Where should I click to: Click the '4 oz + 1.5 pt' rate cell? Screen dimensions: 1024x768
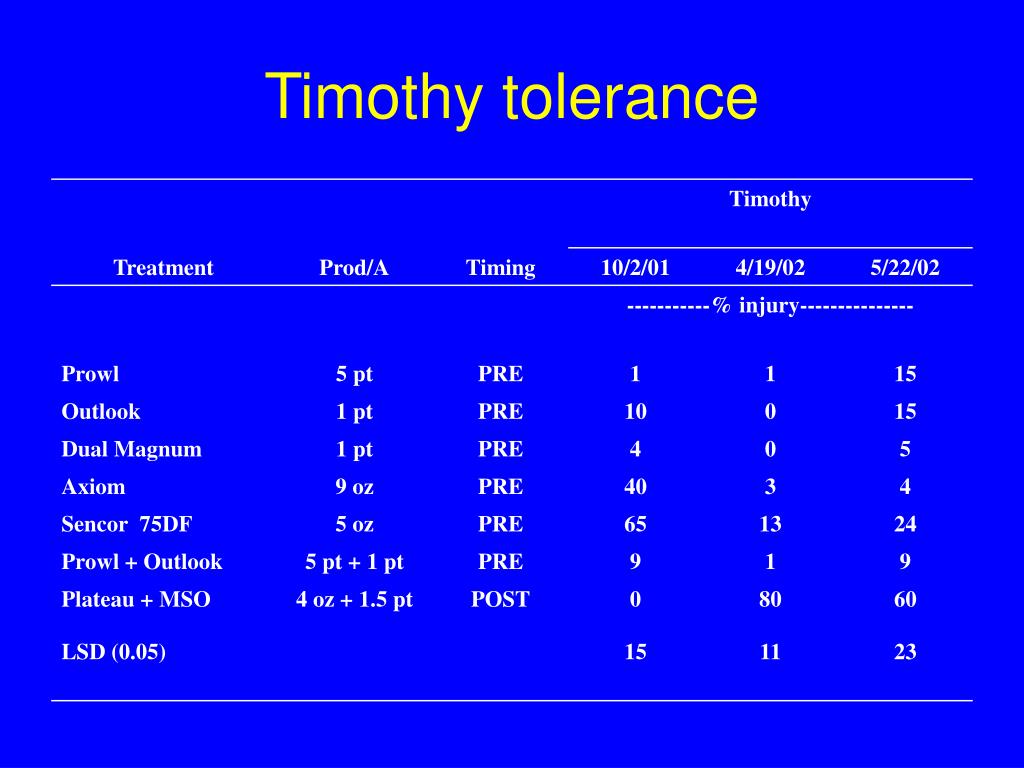tap(354, 600)
